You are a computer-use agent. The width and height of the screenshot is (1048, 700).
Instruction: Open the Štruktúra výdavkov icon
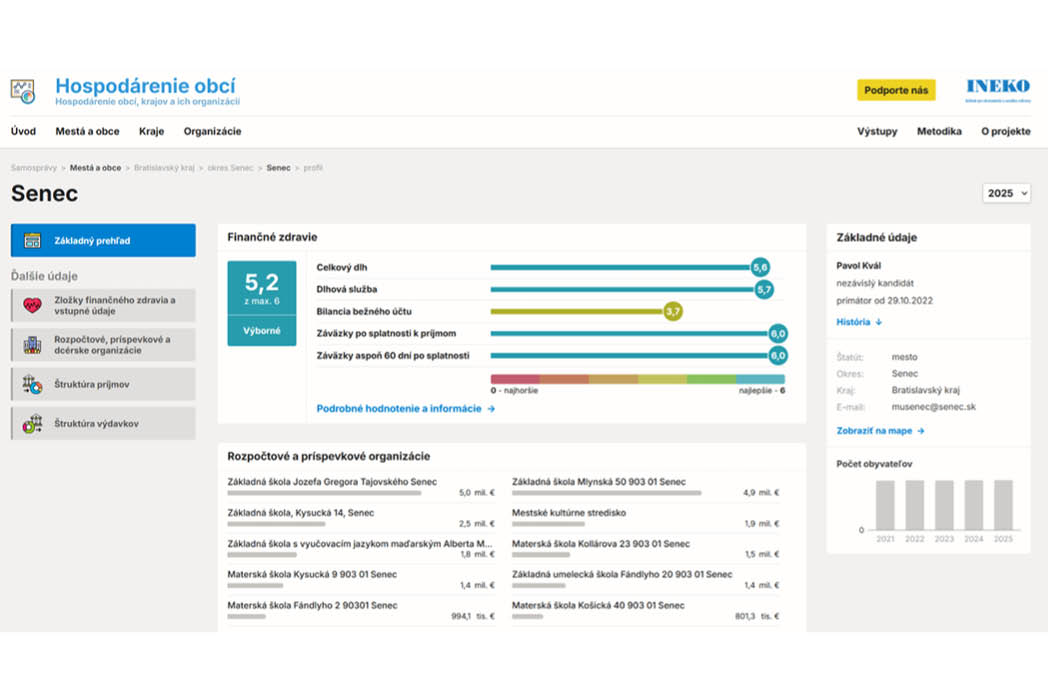[x=32, y=424]
